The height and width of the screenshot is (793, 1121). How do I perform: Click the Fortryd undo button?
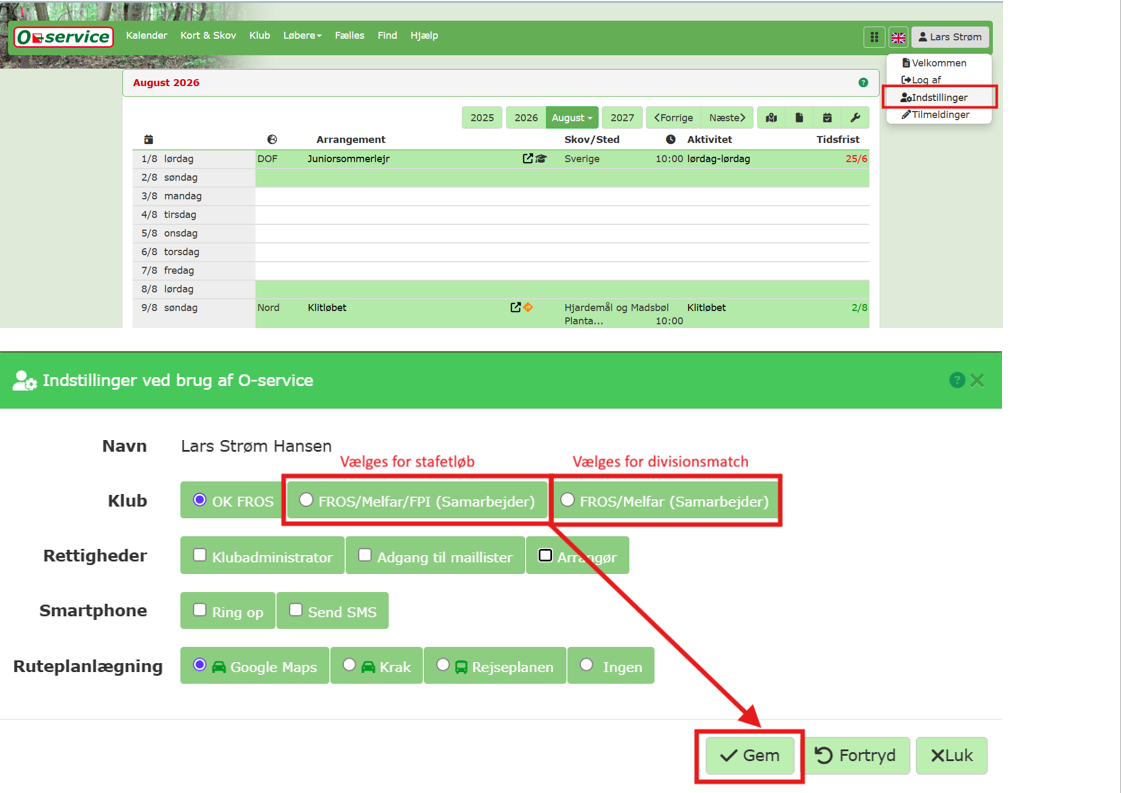[x=855, y=756]
